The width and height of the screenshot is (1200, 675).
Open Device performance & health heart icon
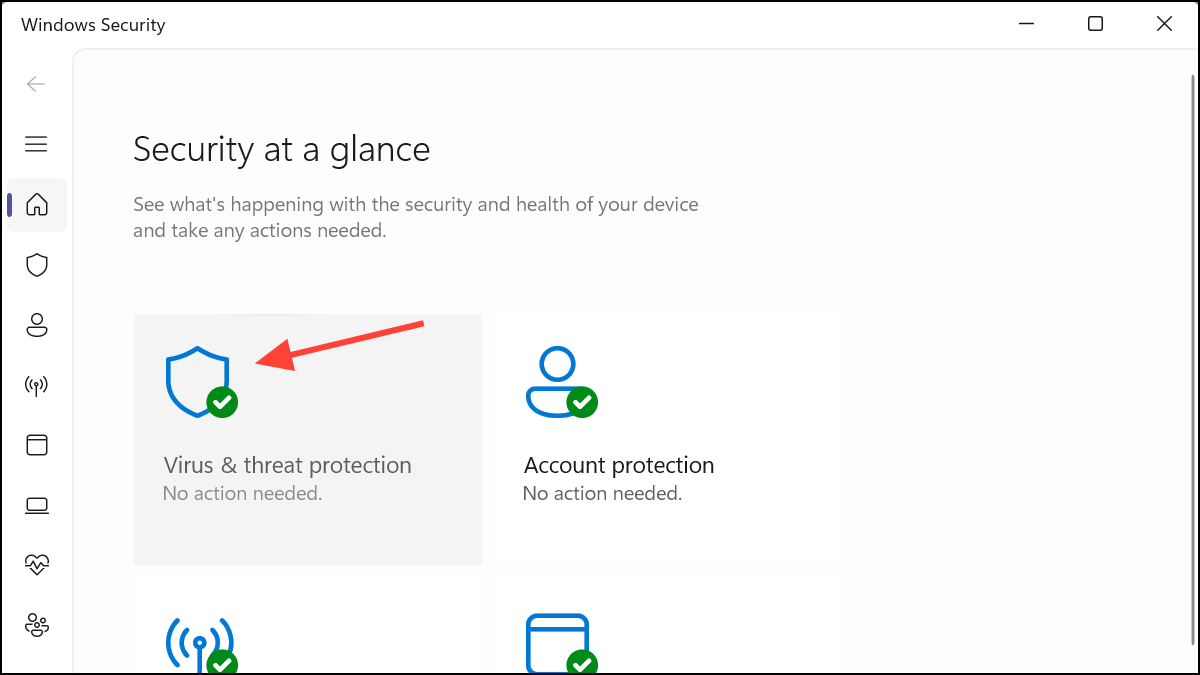[37, 565]
